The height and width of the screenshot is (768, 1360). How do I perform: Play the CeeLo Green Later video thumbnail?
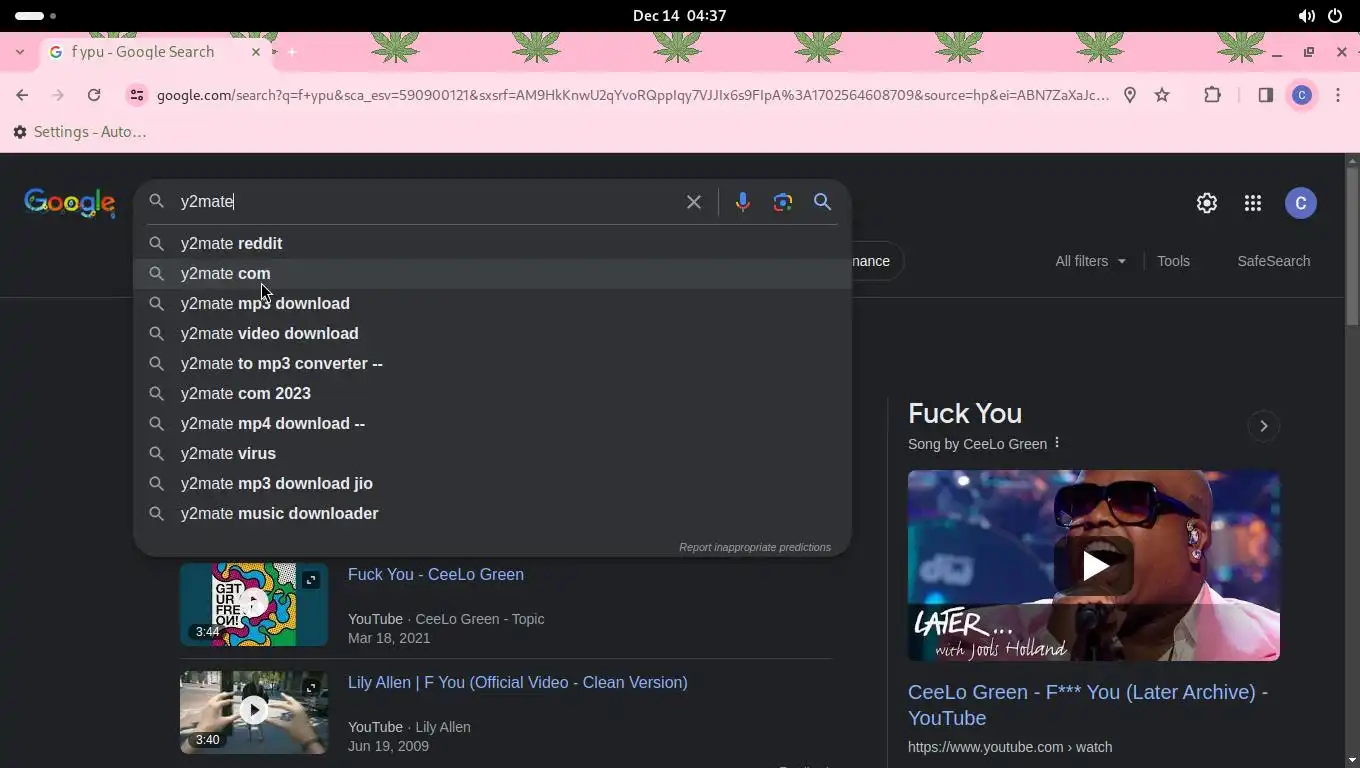point(1094,565)
